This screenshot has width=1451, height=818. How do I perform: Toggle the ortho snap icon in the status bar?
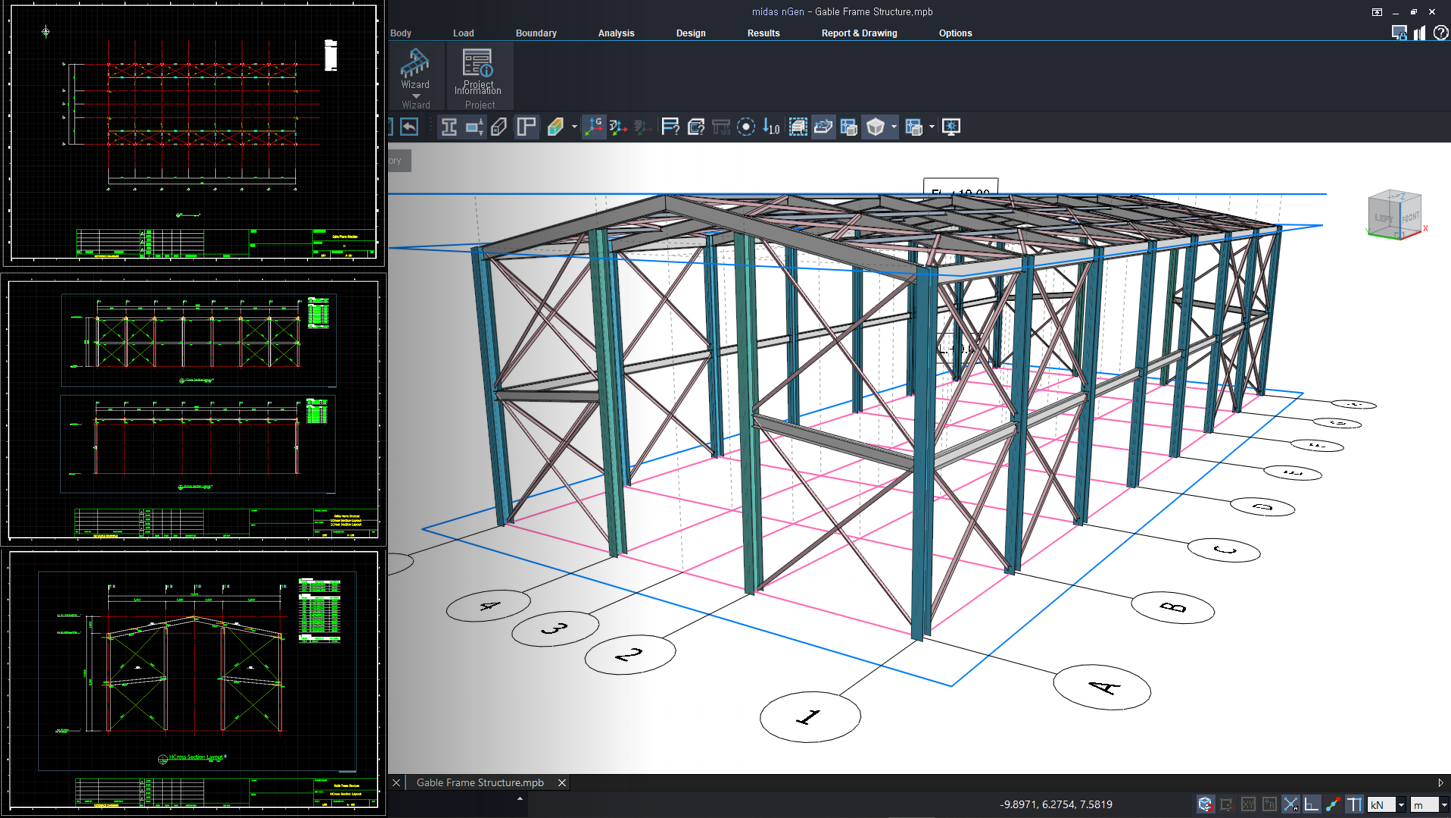point(1311,803)
